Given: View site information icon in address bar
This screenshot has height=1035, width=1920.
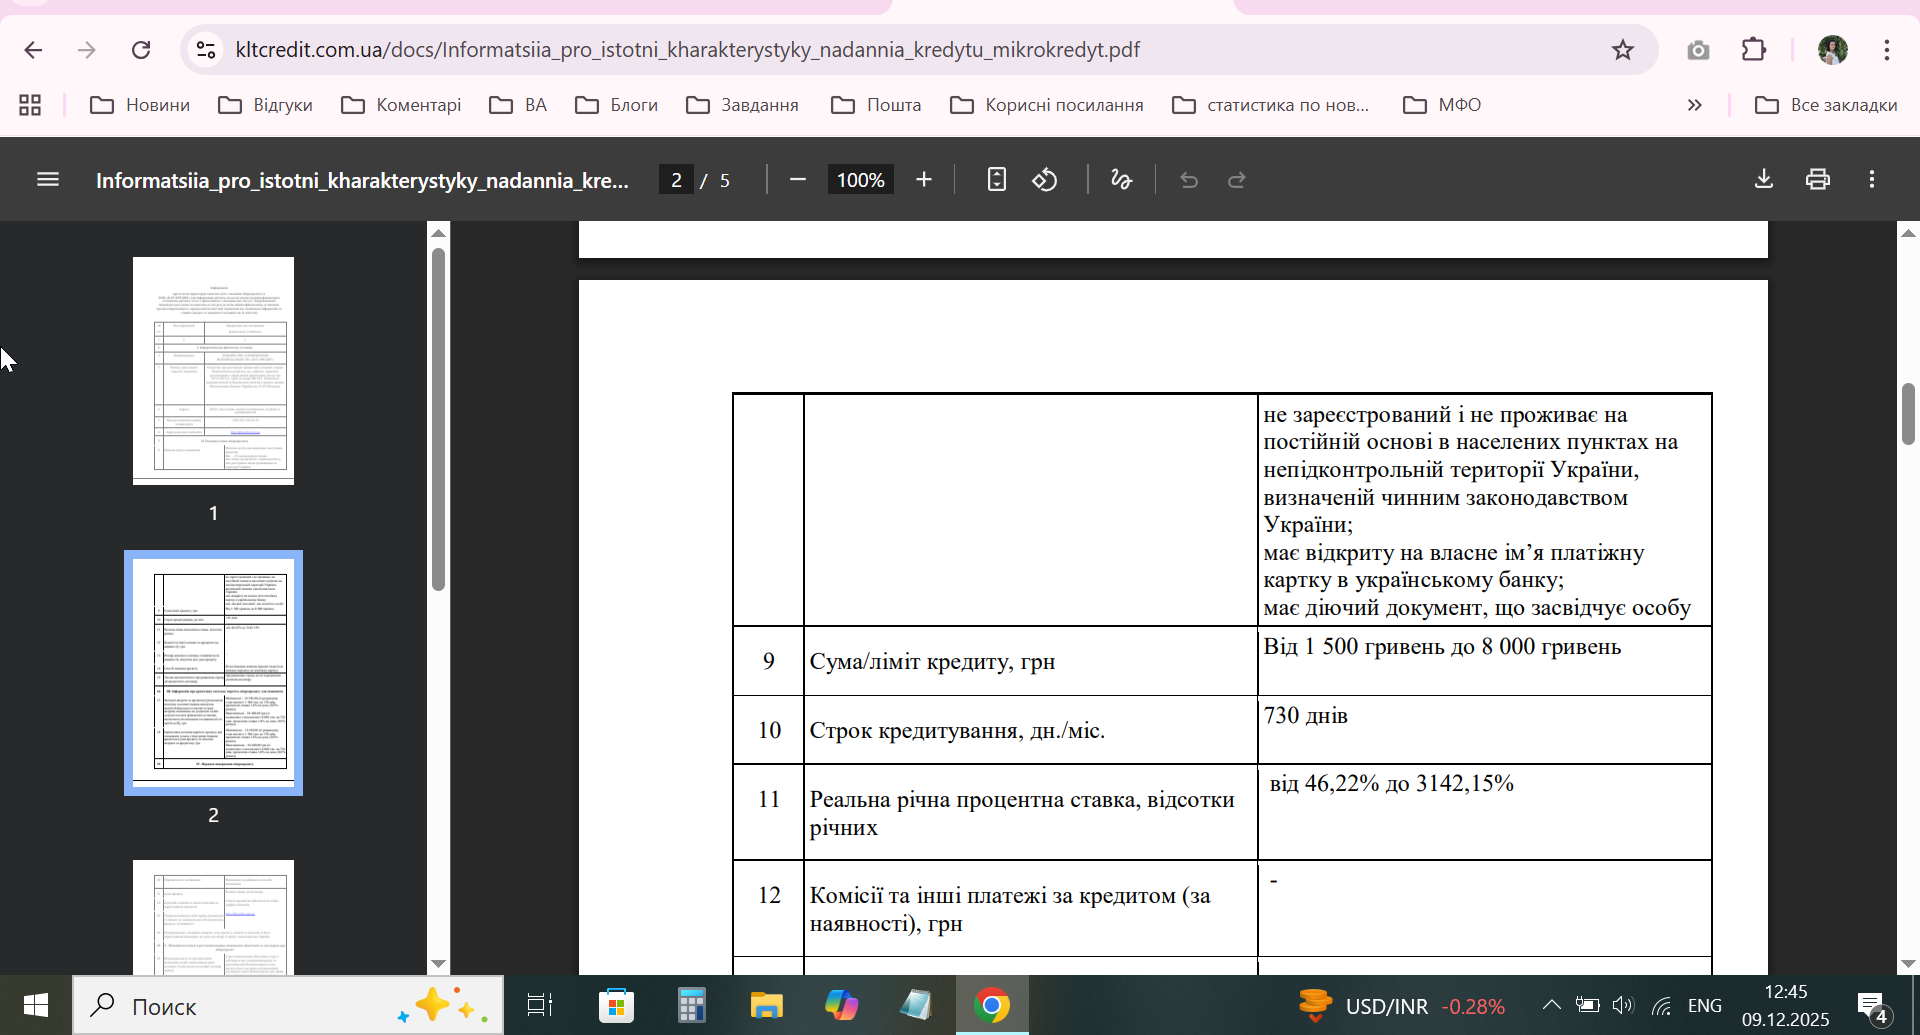Looking at the screenshot, I should click(x=206, y=50).
